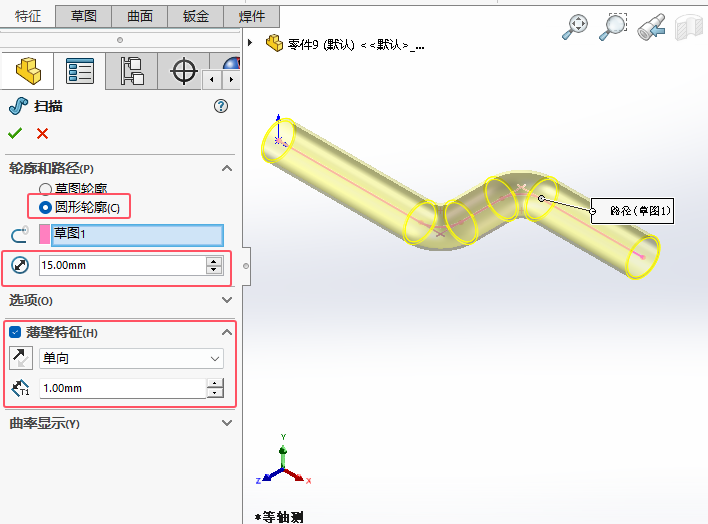The width and height of the screenshot is (708, 524).
Task: Click Previous View icon
Action: 651,27
